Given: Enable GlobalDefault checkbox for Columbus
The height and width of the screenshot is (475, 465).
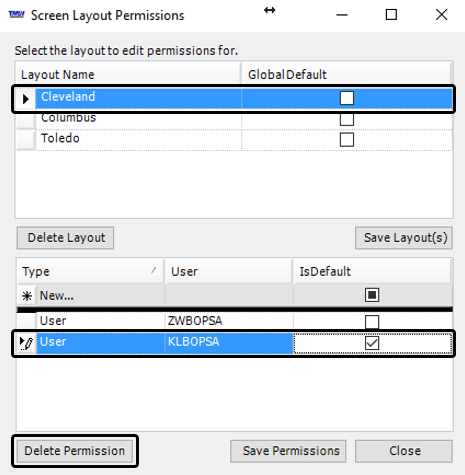Looking at the screenshot, I should [x=347, y=119].
